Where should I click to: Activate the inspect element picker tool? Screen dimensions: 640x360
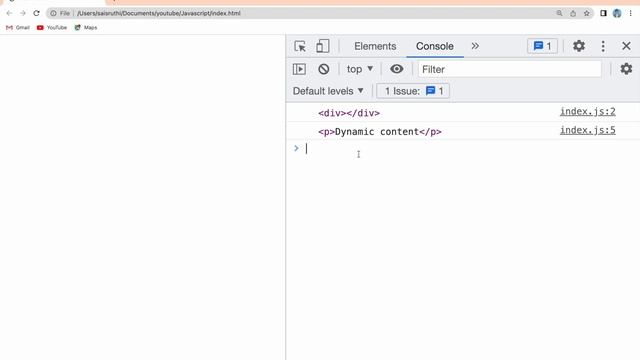coord(300,46)
